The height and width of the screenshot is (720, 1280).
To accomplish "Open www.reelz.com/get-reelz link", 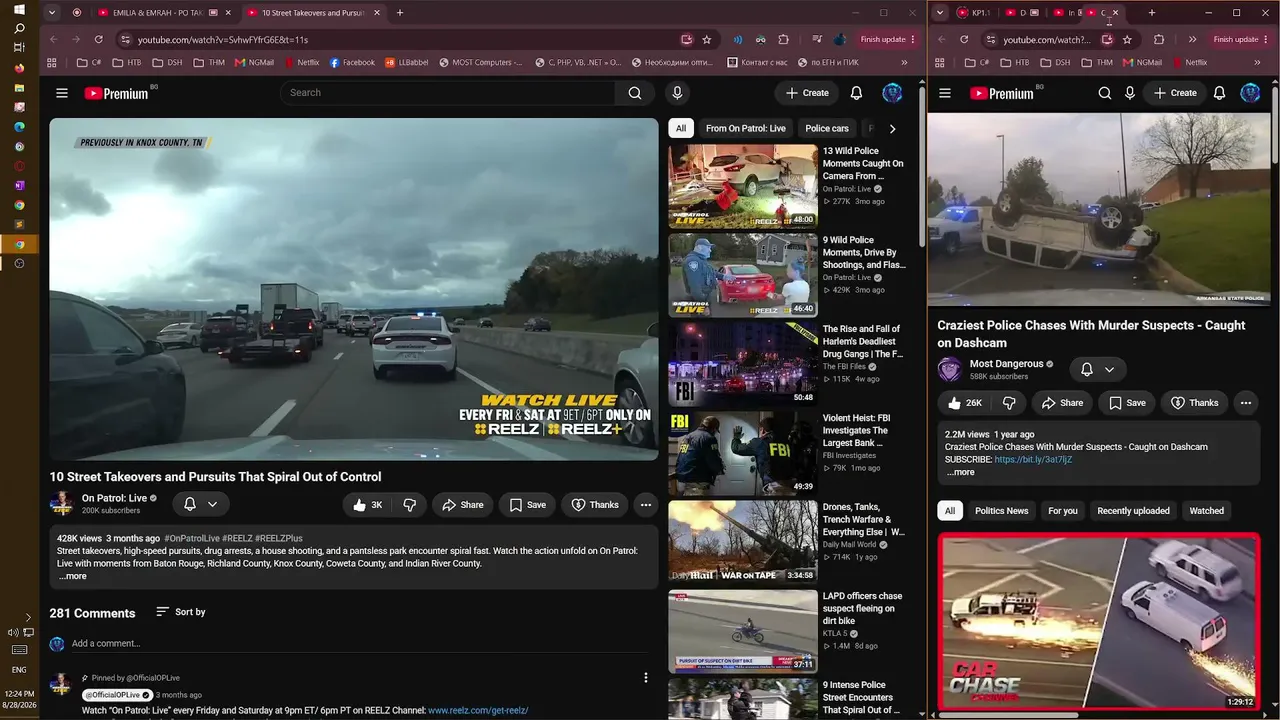I will pos(478,711).
